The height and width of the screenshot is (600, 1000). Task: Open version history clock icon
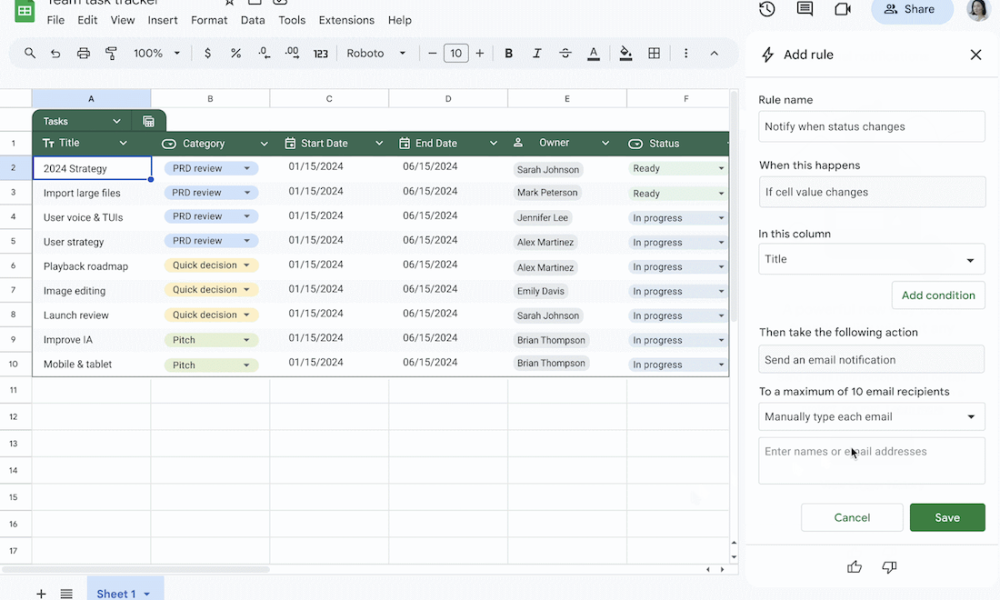pos(767,9)
